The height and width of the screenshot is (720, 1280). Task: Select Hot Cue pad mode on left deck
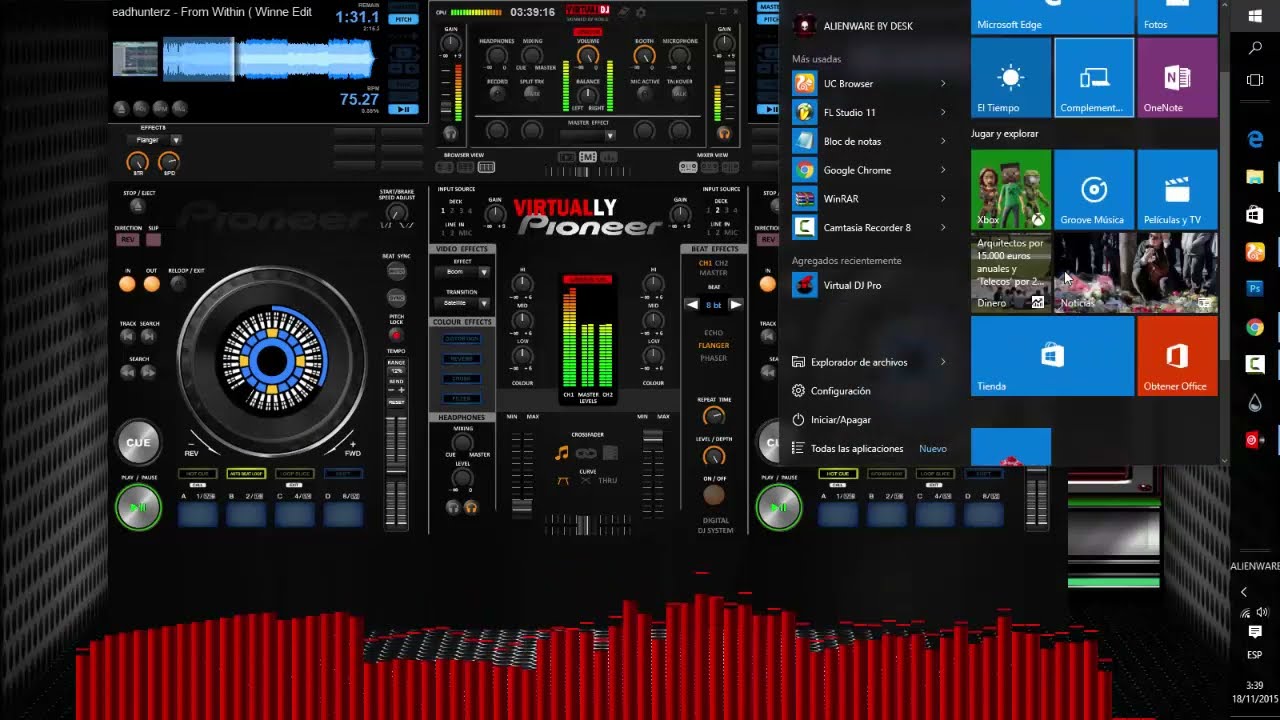[197, 473]
